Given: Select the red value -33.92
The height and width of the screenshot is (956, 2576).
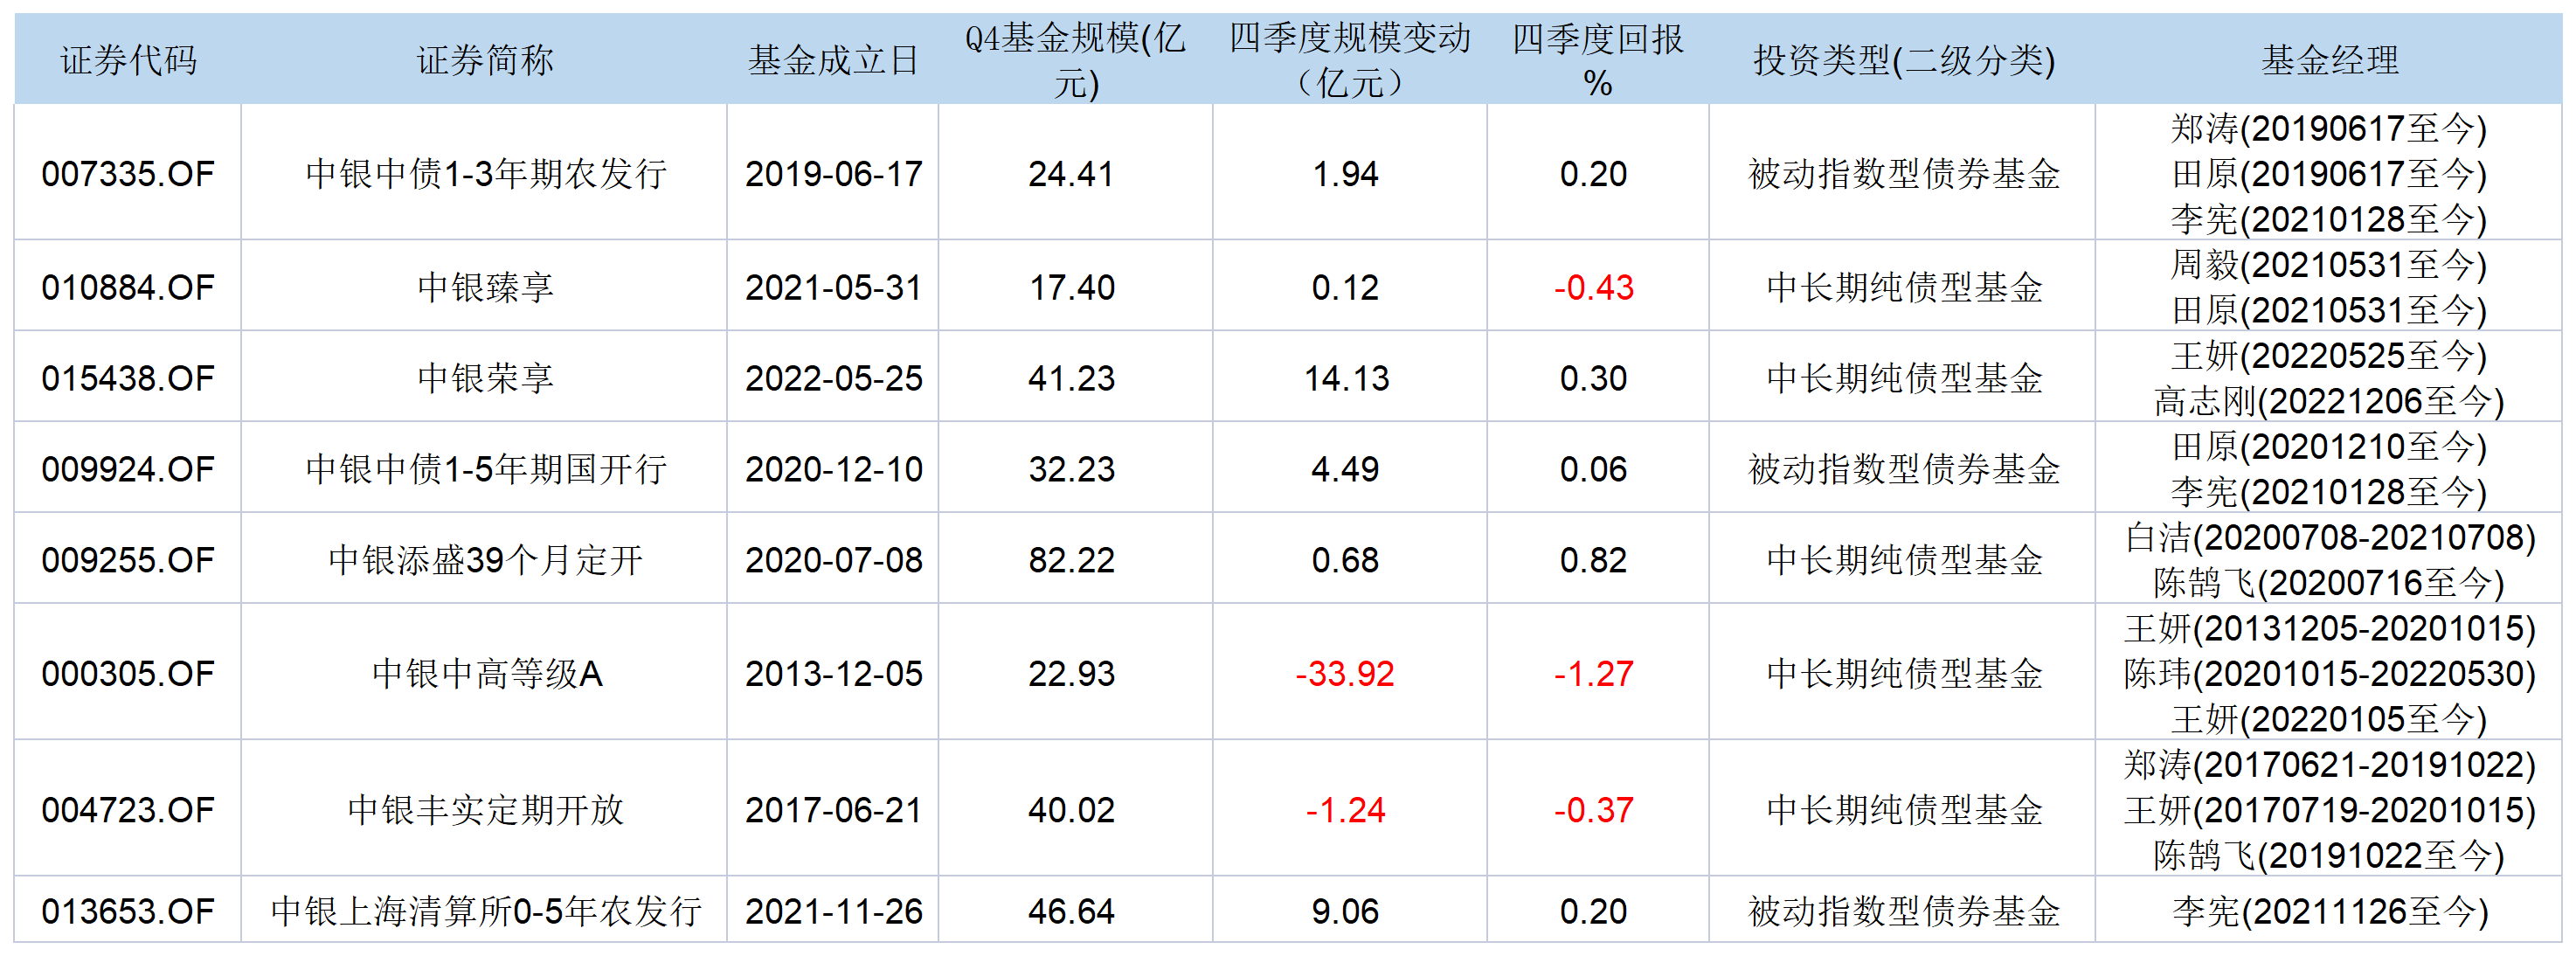Looking at the screenshot, I should [1345, 674].
